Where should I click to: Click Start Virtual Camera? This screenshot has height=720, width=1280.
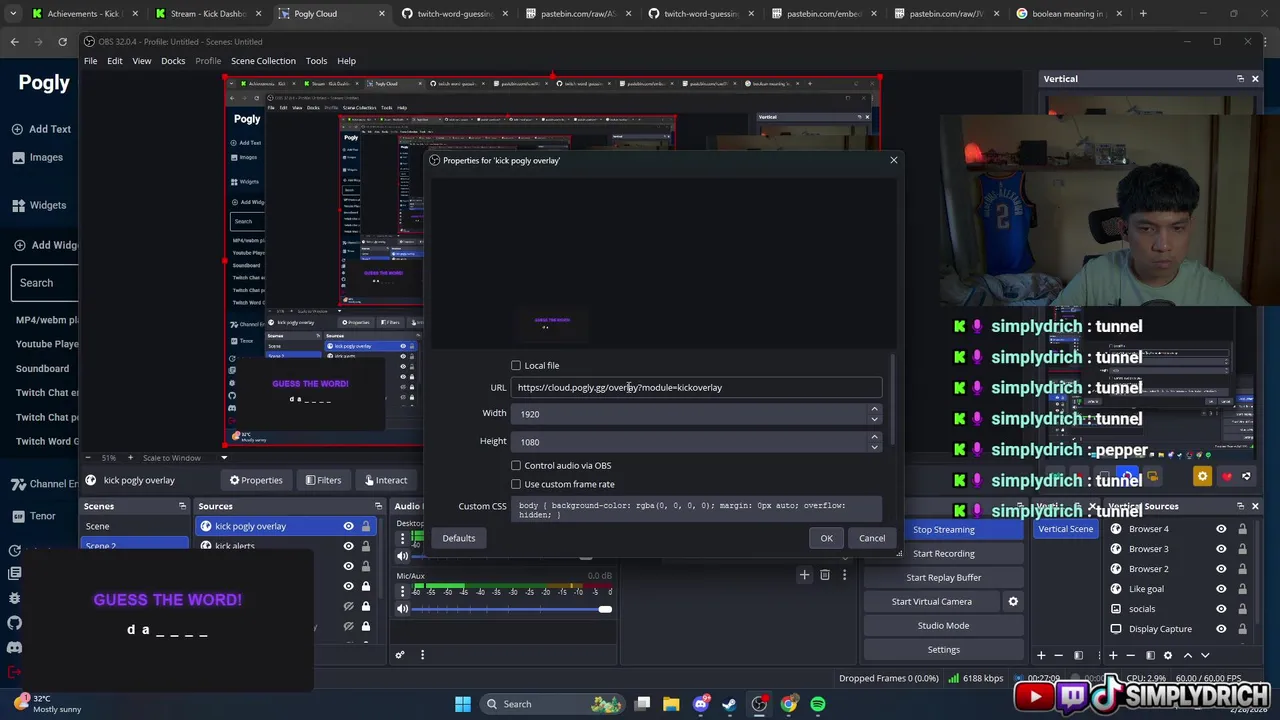931,602
